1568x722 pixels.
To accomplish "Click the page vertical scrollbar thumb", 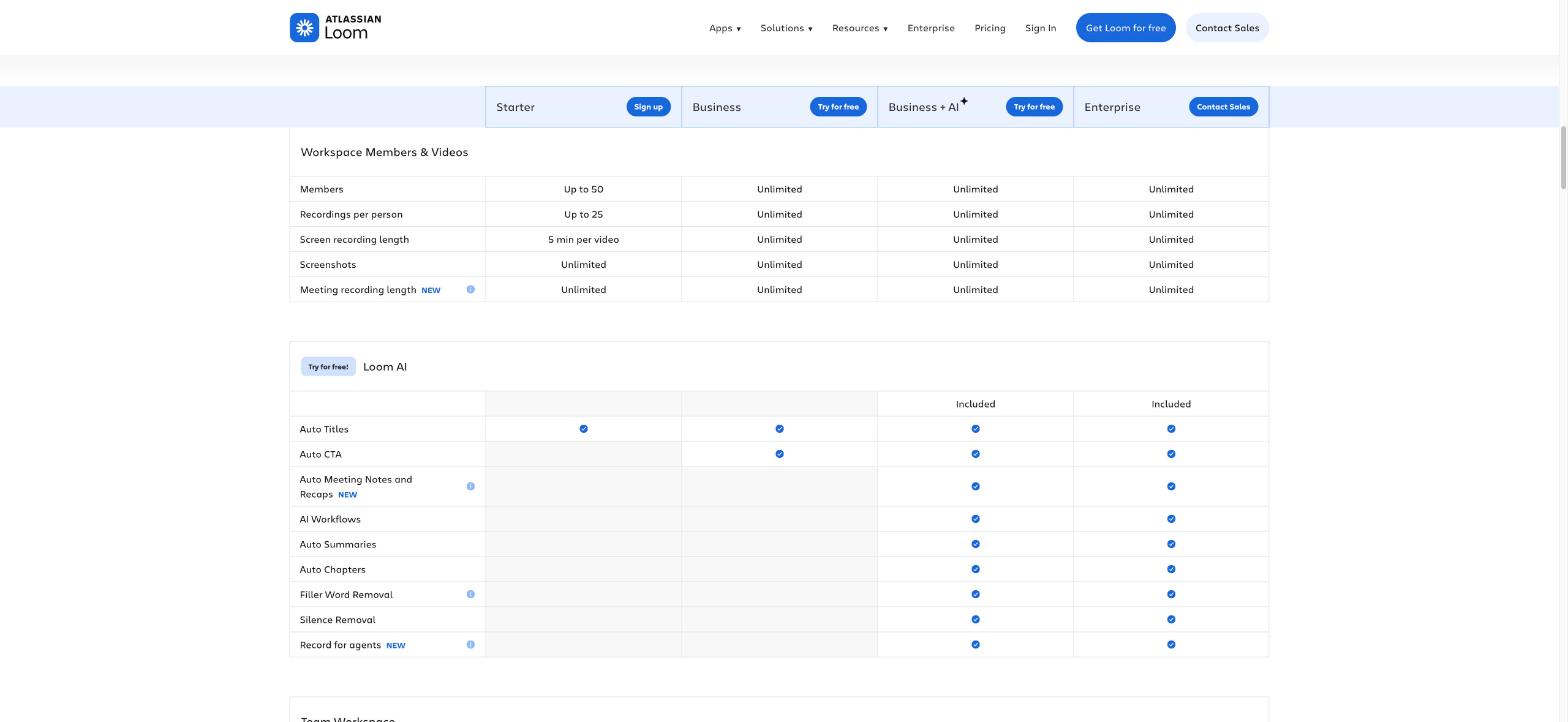I will [x=1563, y=157].
